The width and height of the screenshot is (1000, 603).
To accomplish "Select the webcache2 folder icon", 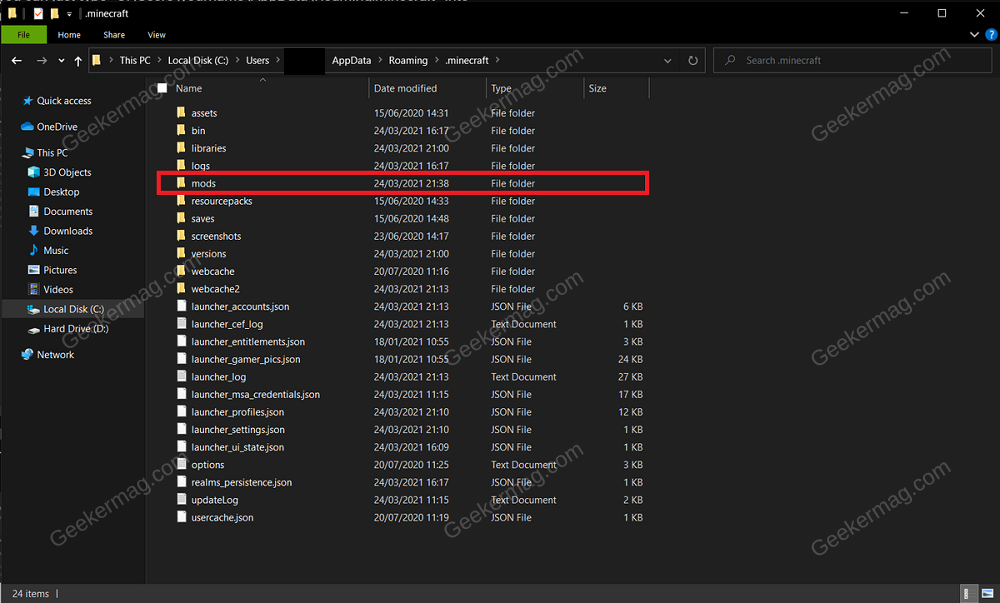I will (x=181, y=288).
